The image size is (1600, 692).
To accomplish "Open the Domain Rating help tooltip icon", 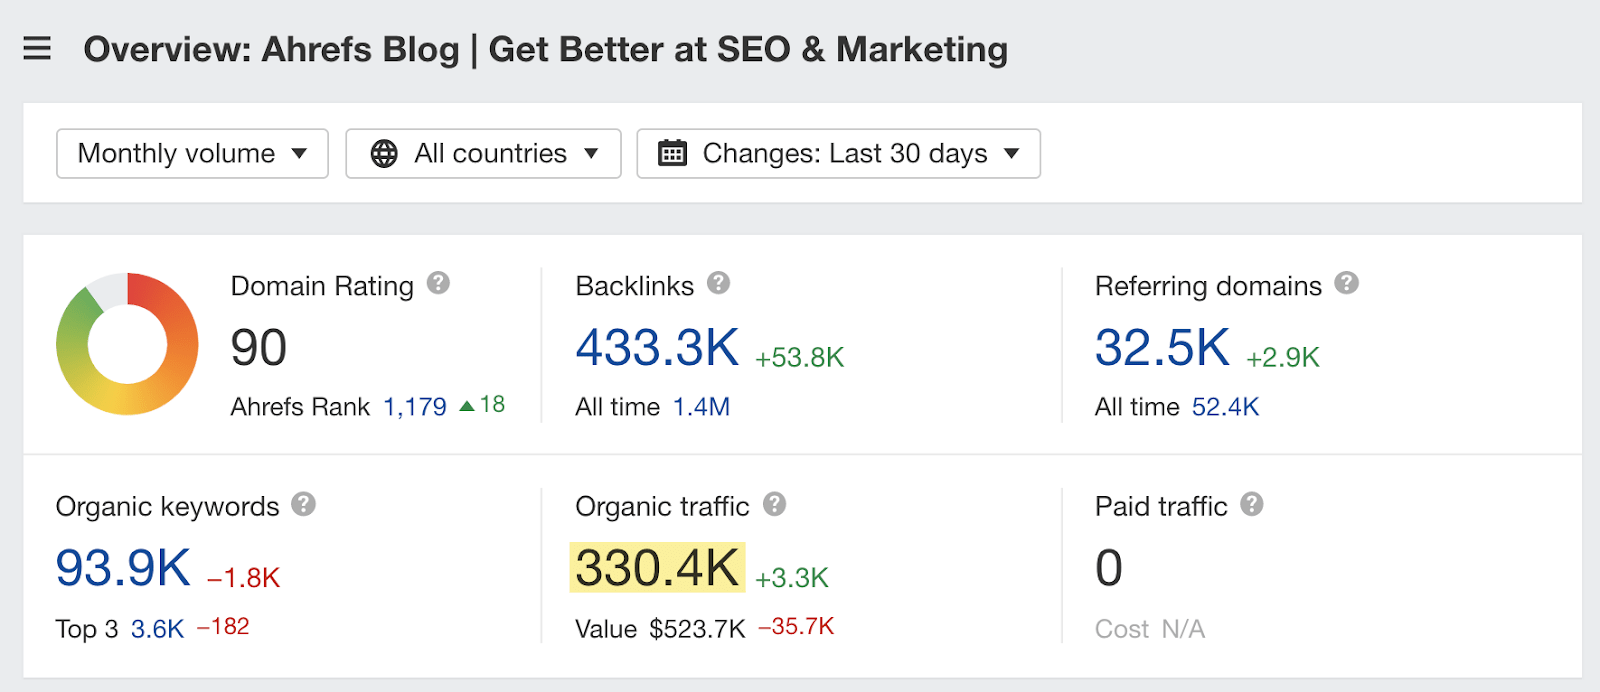I will pos(437,283).
